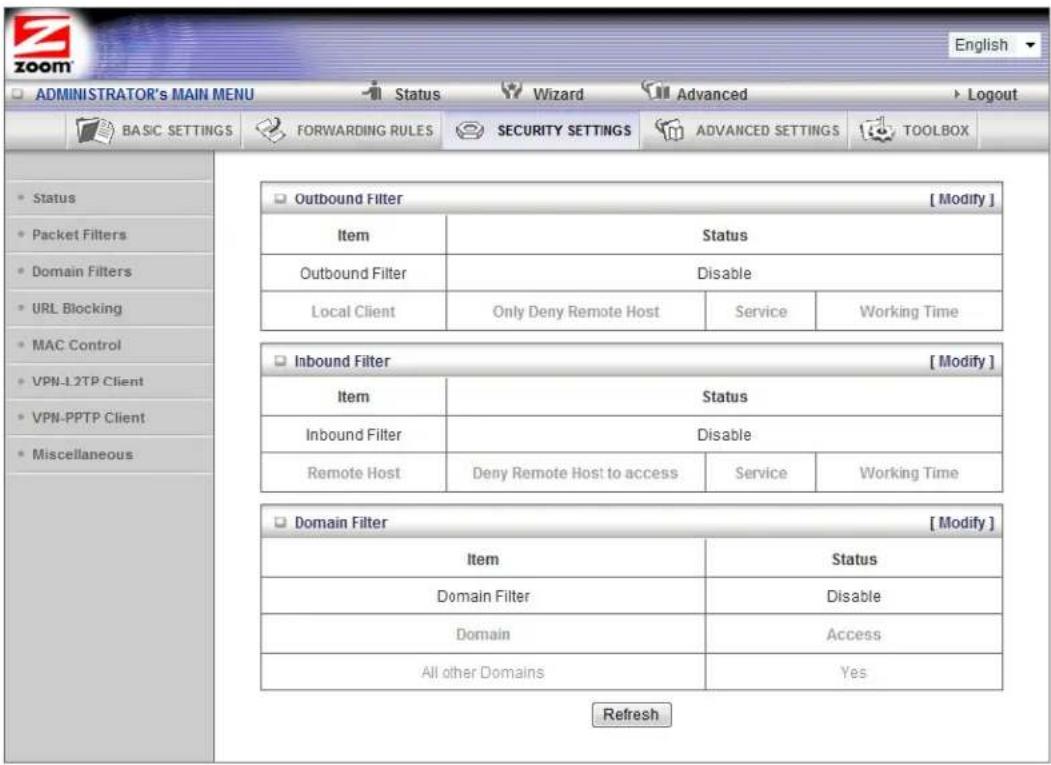This screenshot has width=1051, height=765.
Task: Click Modify for Outbound Filter
Action: point(961,199)
